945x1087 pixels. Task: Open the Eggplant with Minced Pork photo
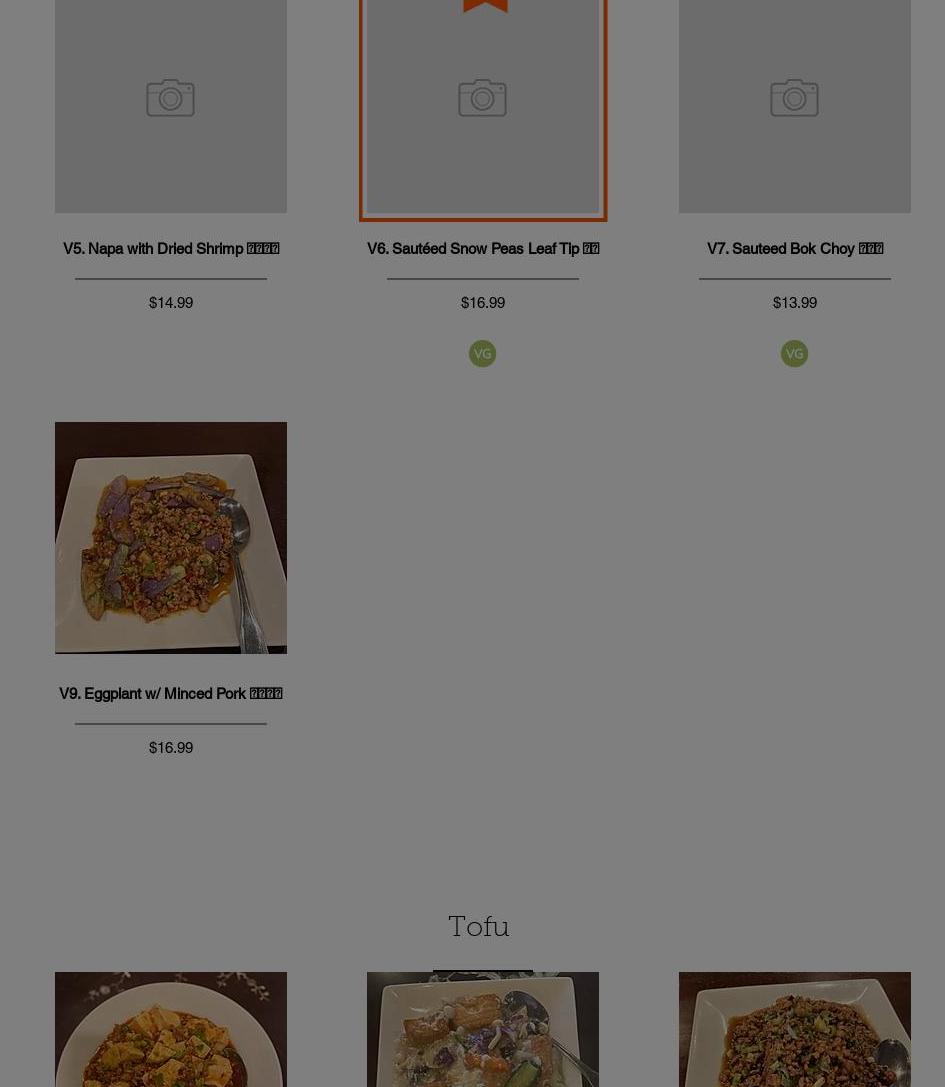pos(171,538)
